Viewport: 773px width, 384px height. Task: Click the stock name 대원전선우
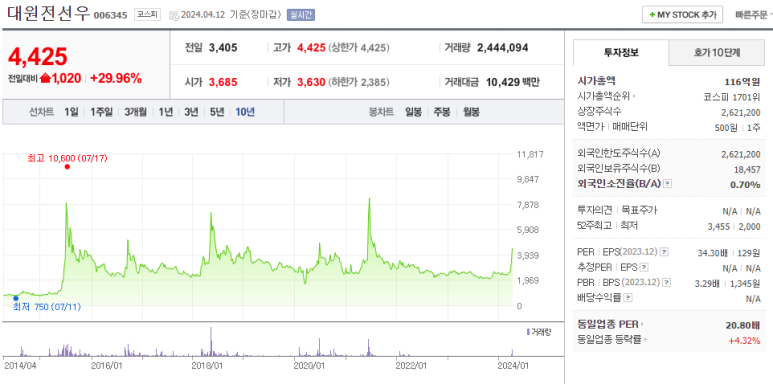click(x=49, y=14)
